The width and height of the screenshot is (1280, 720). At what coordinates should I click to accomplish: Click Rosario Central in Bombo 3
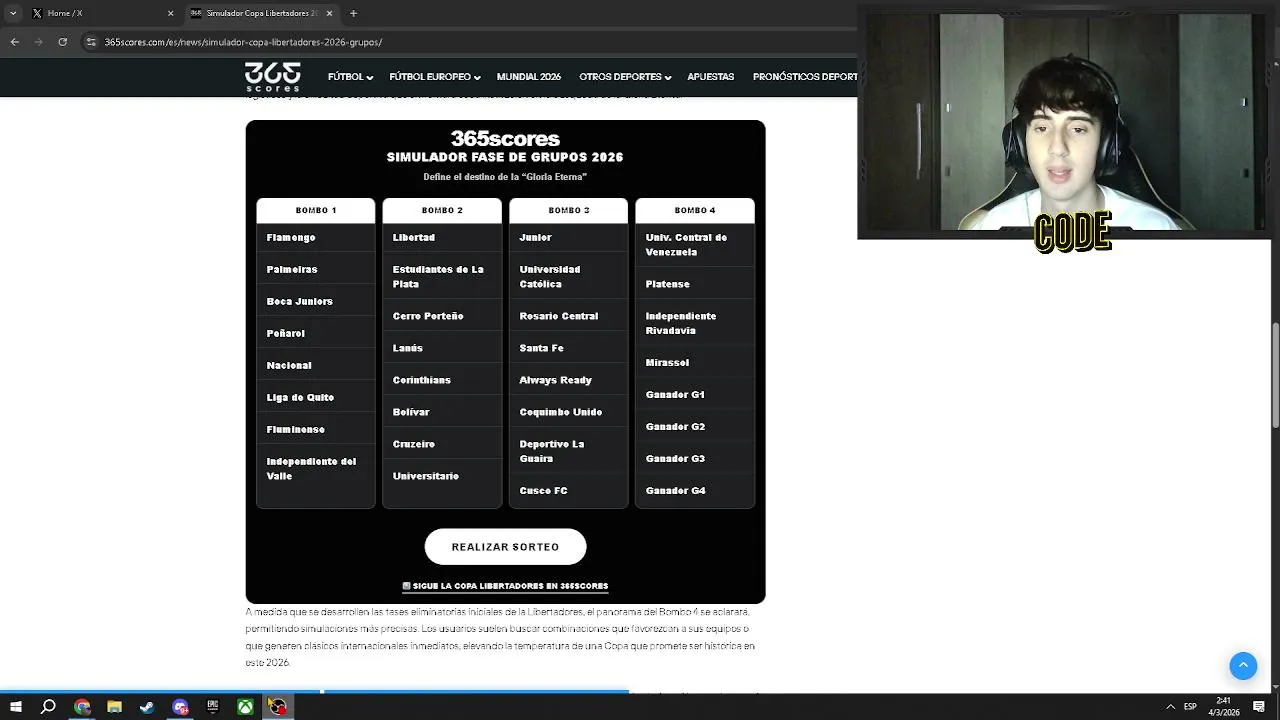[559, 316]
